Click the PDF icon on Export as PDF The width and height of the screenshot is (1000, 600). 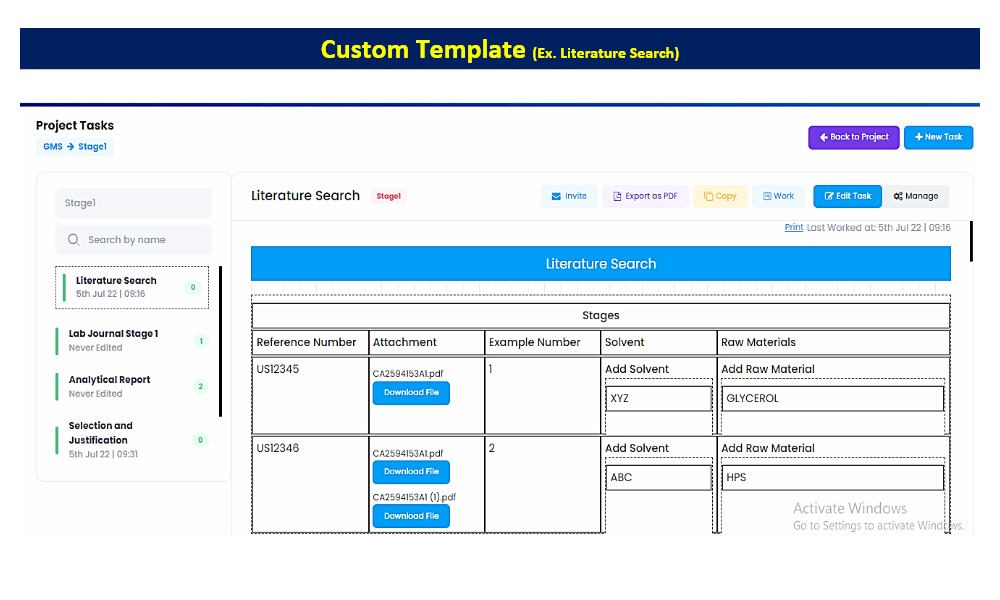[x=617, y=196]
